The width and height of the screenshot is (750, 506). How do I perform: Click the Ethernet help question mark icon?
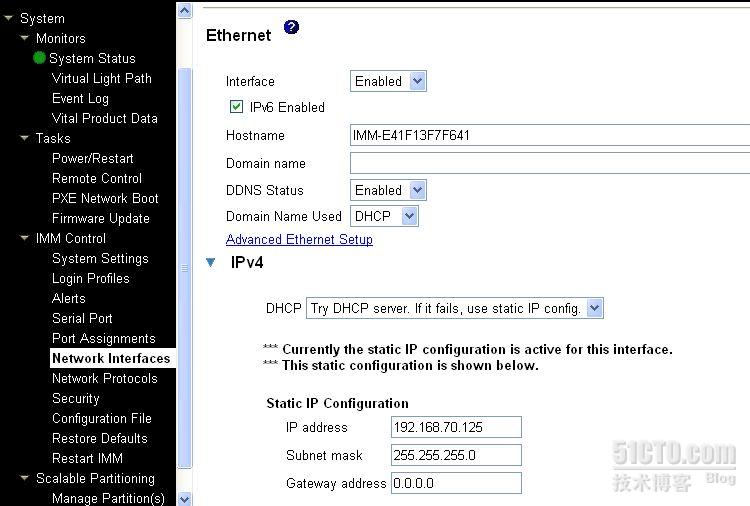click(x=291, y=28)
